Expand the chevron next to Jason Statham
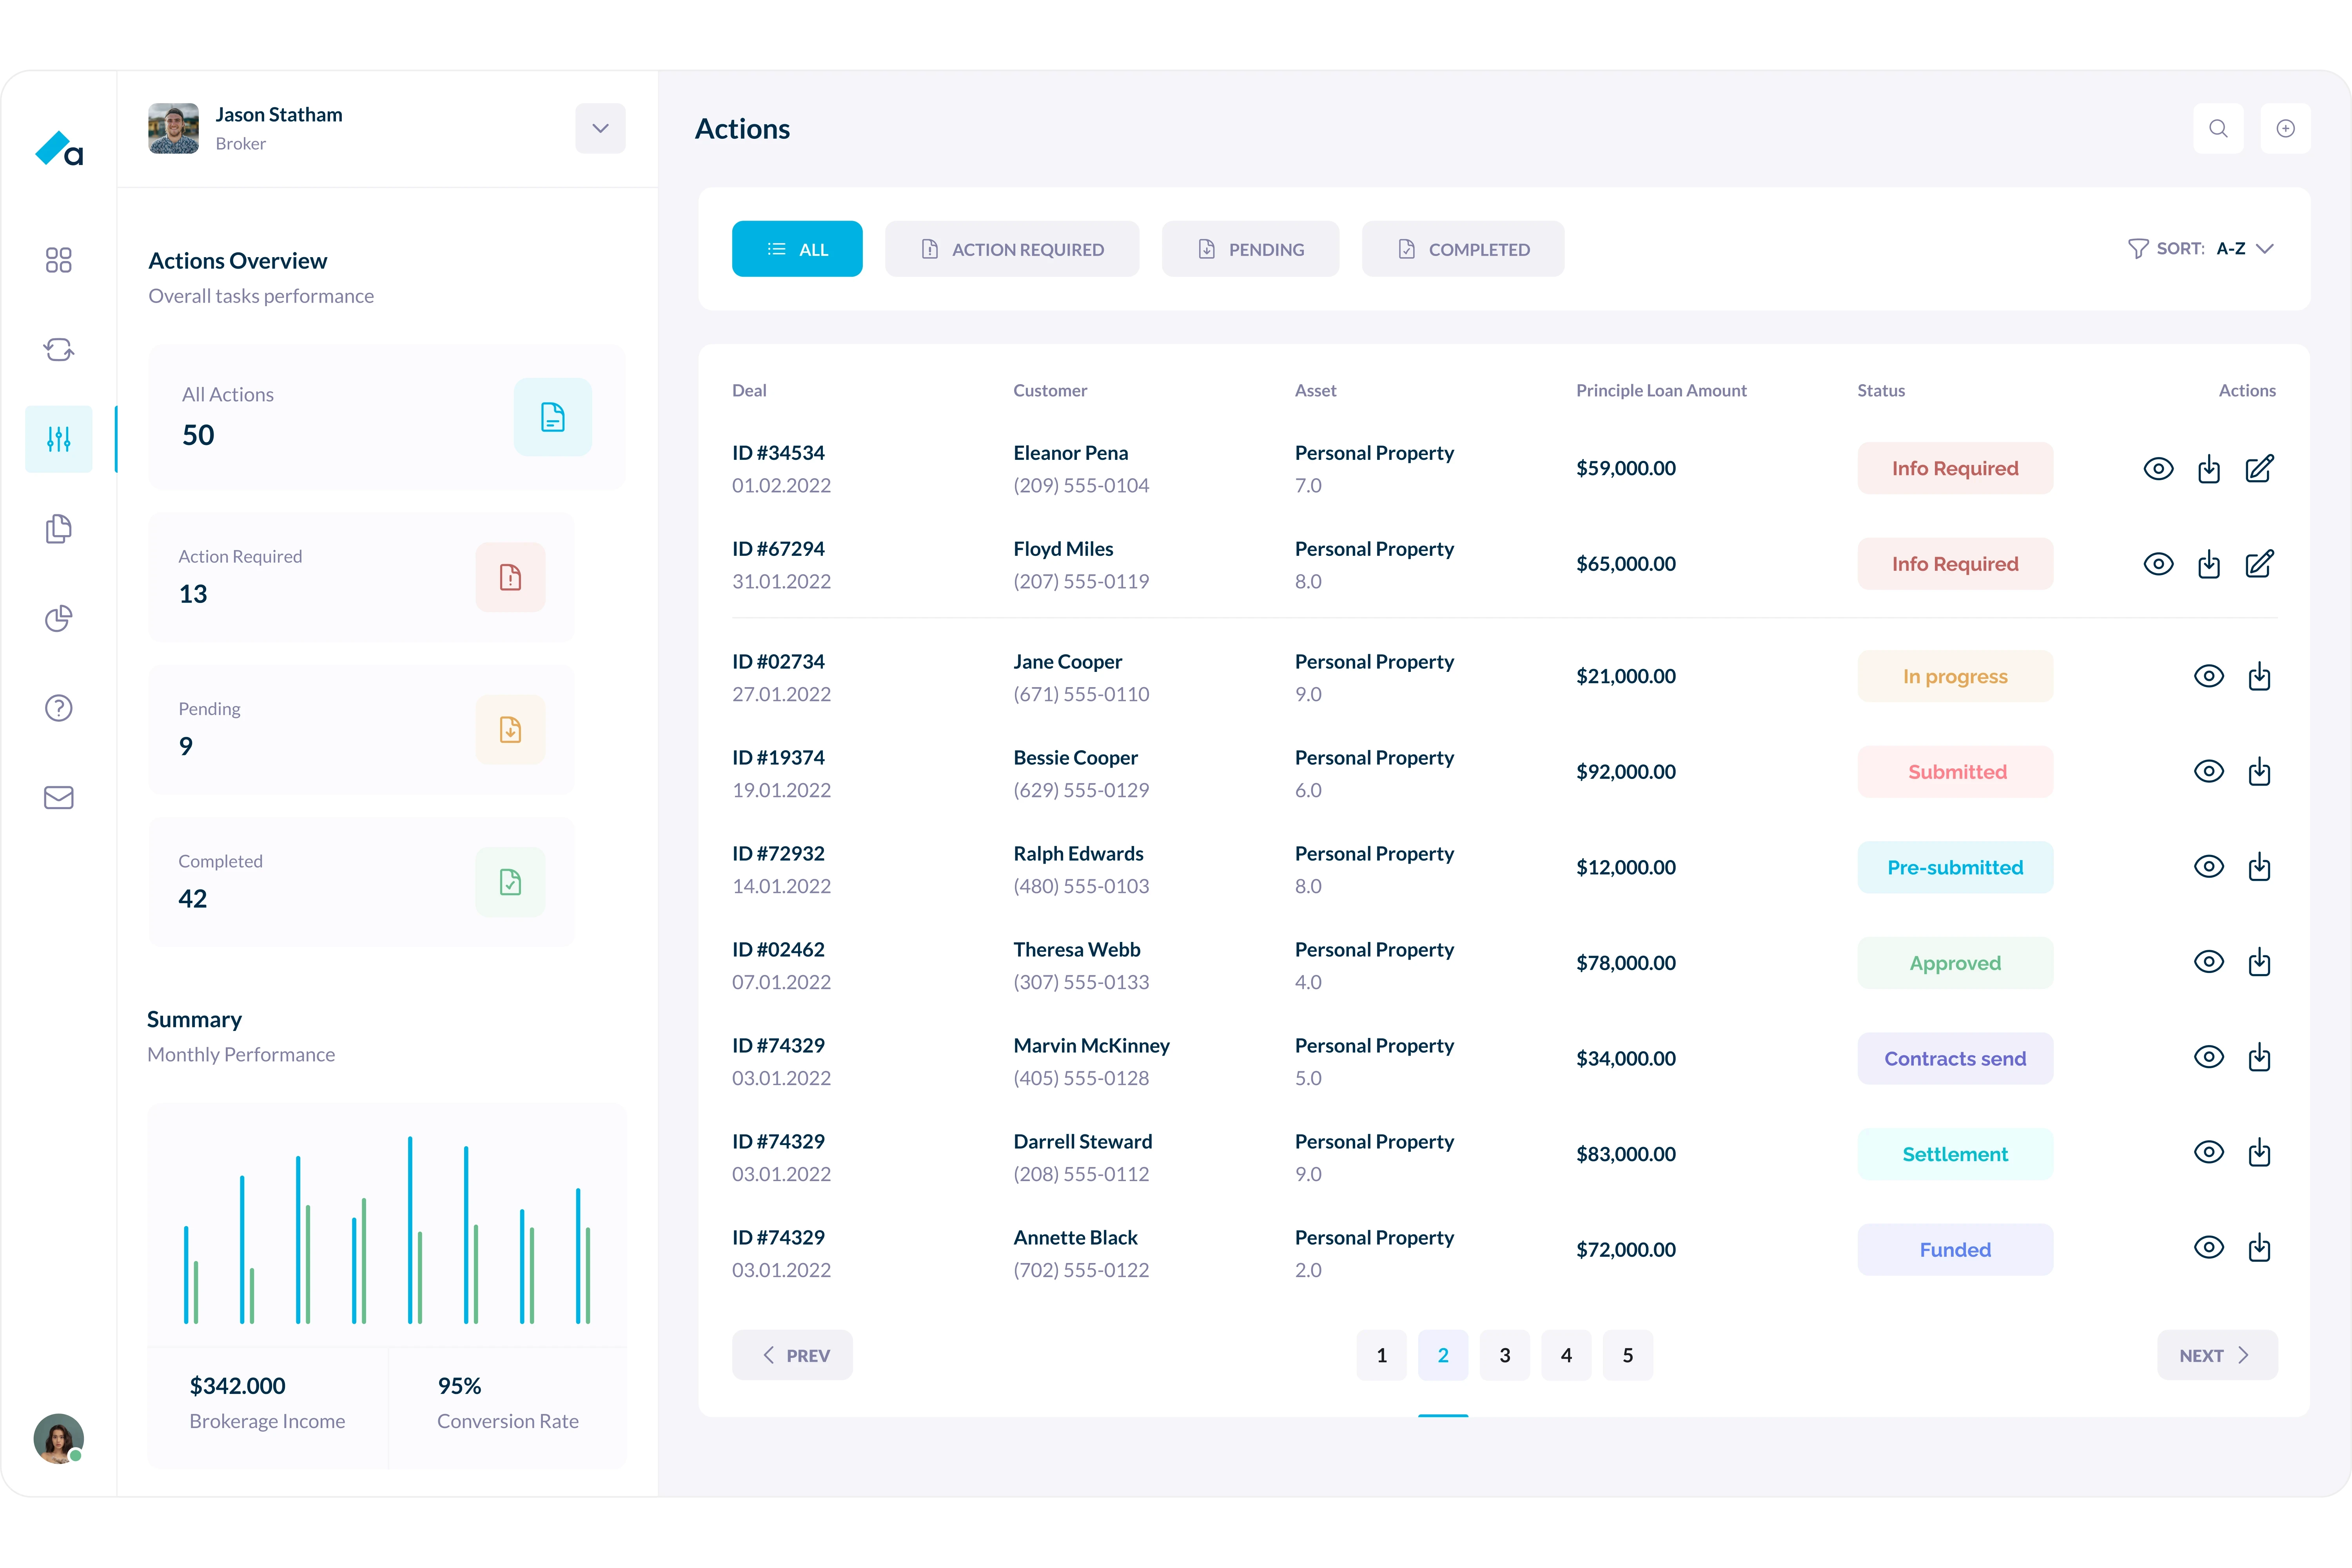The width and height of the screenshot is (2352, 1568). tap(600, 128)
